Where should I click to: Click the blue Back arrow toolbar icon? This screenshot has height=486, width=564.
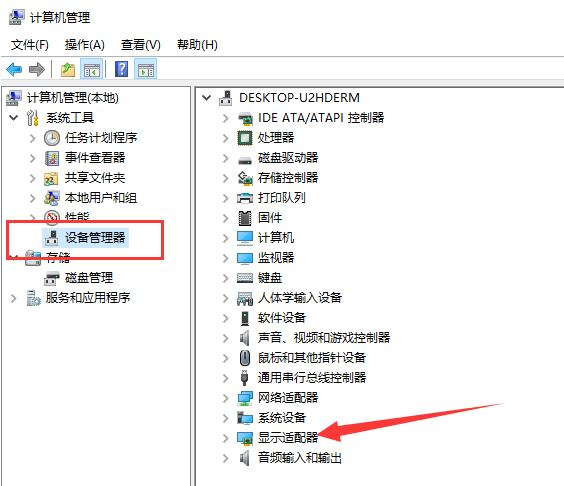(14, 69)
